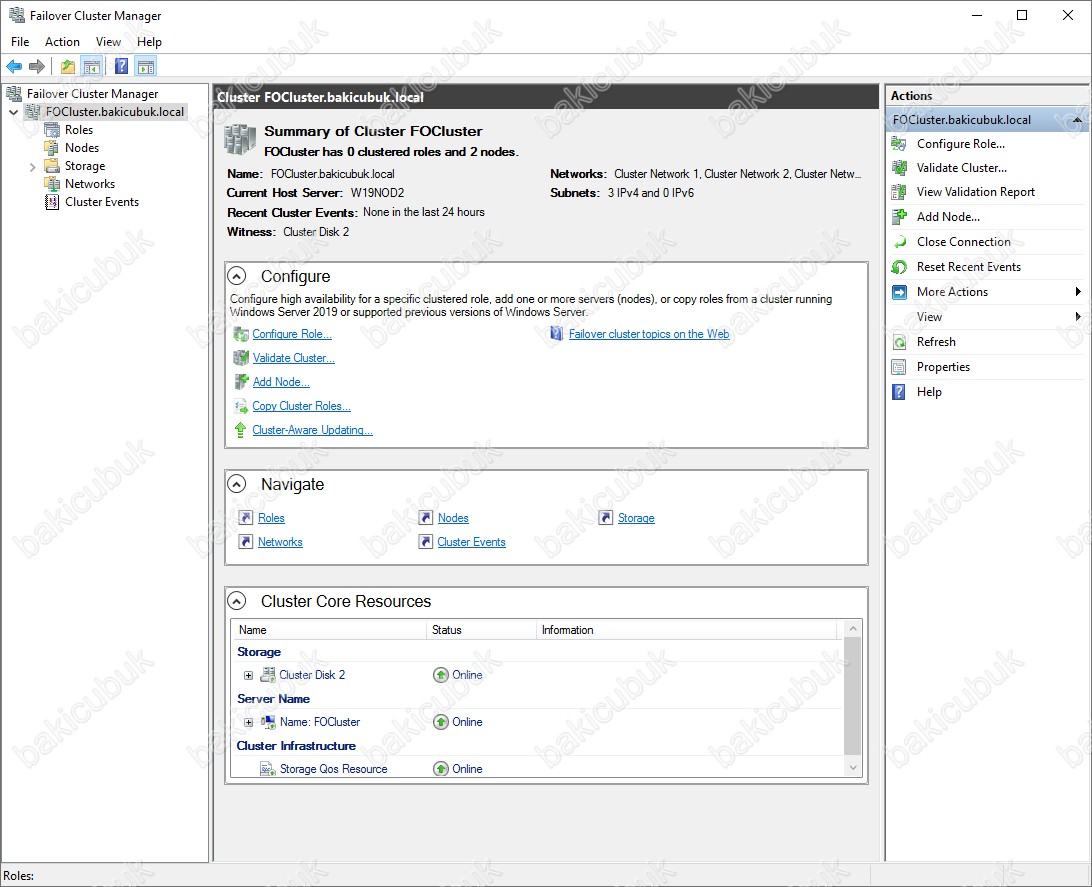Click the Forward arrow toolbar icon

36,67
